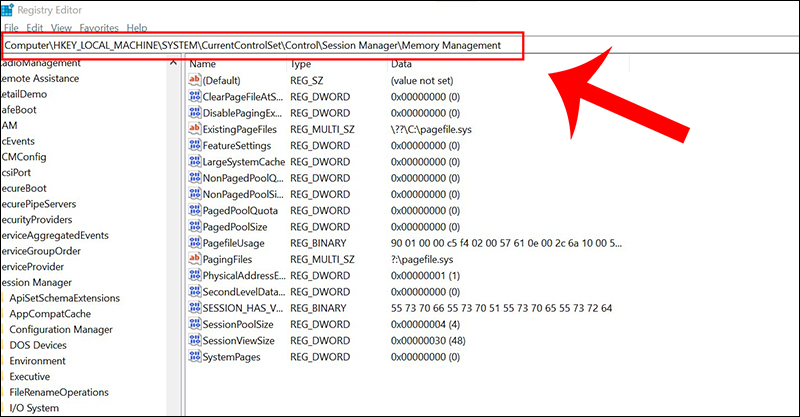The image size is (800, 417).
Task: Click the SessionViewSize value icon
Action: 194,340
